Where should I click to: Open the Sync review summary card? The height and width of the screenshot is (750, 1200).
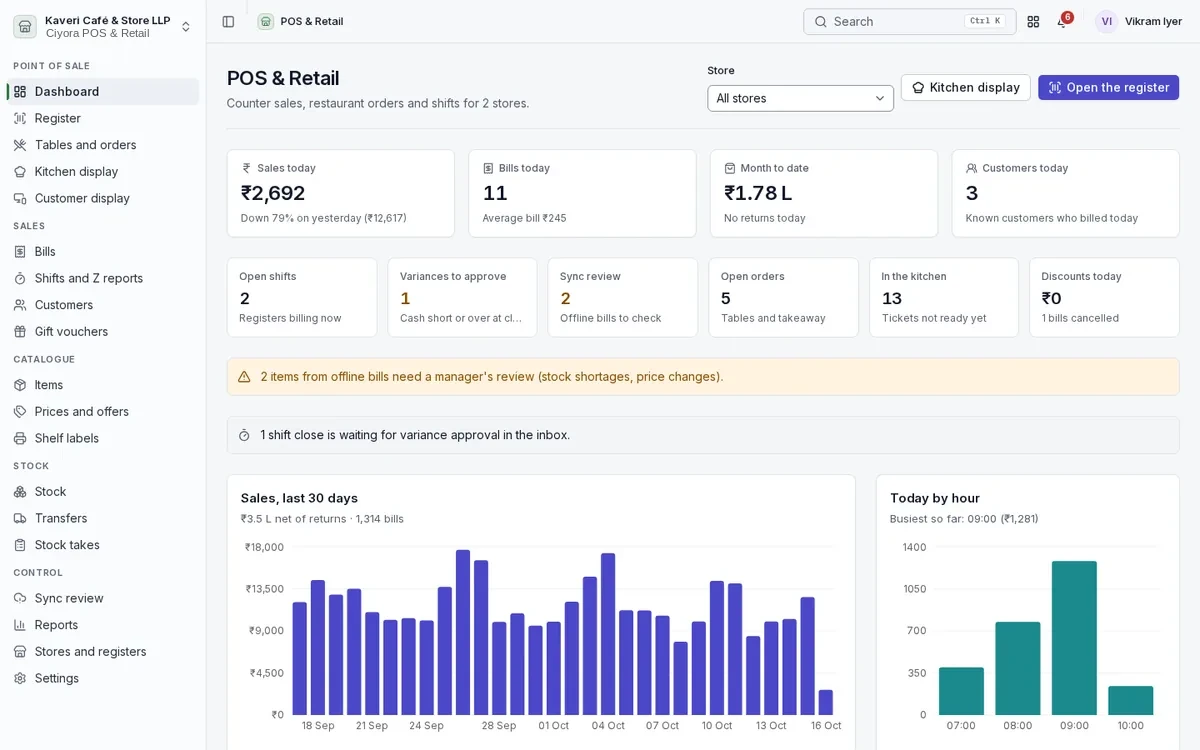[622, 297]
